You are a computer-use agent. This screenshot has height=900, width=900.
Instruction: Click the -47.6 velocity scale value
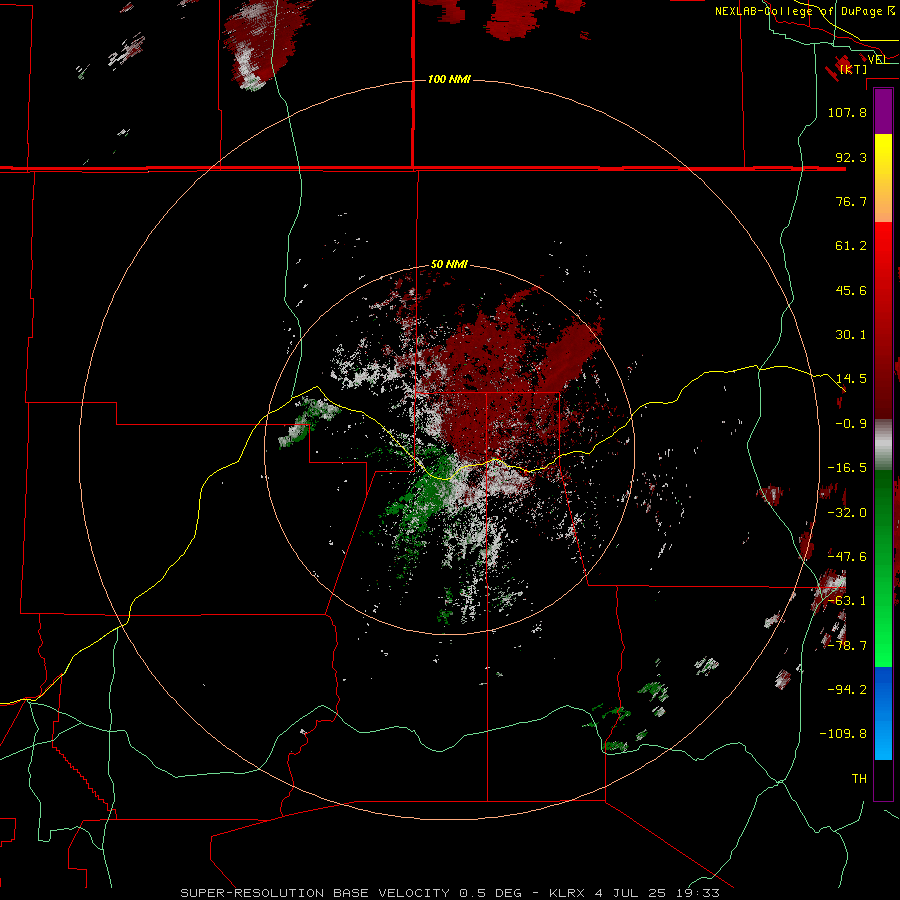click(847, 557)
